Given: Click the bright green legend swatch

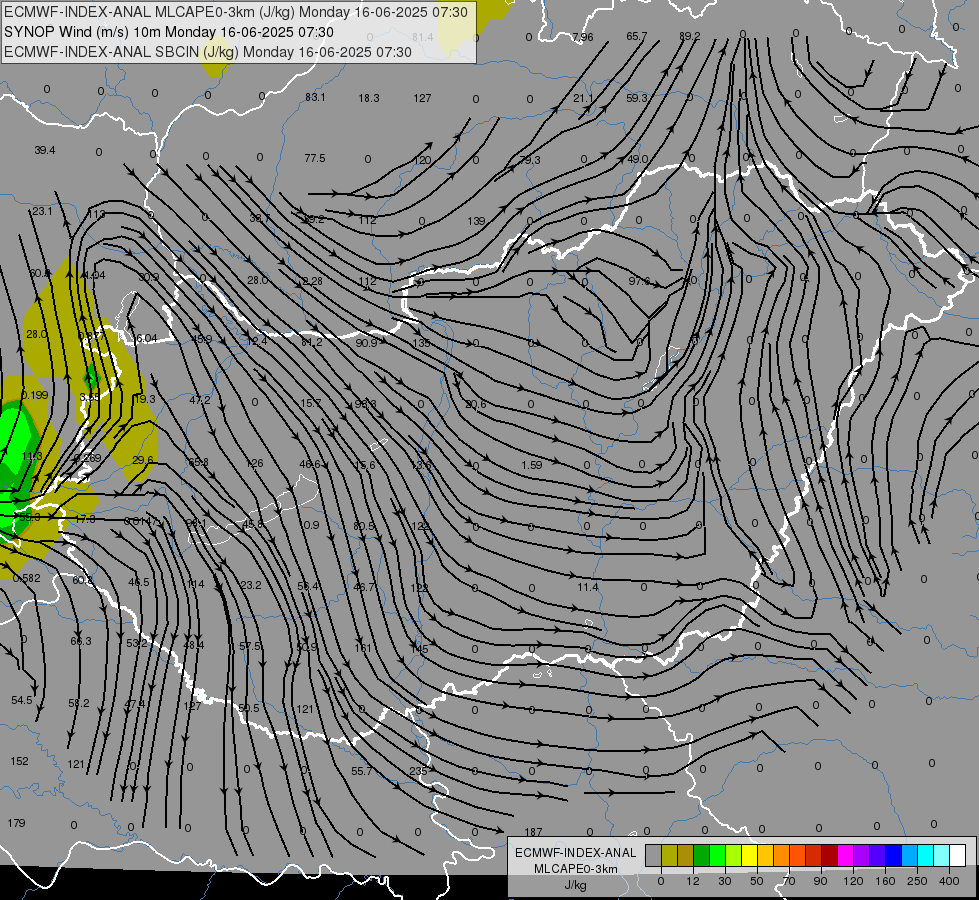Looking at the screenshot, I should [x=717, y=856].
